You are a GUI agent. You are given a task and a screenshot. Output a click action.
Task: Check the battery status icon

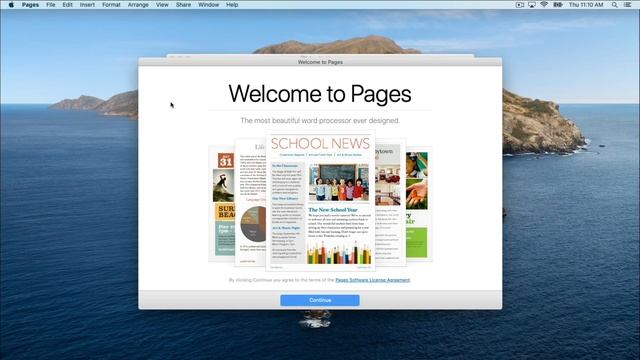[558, 5]
